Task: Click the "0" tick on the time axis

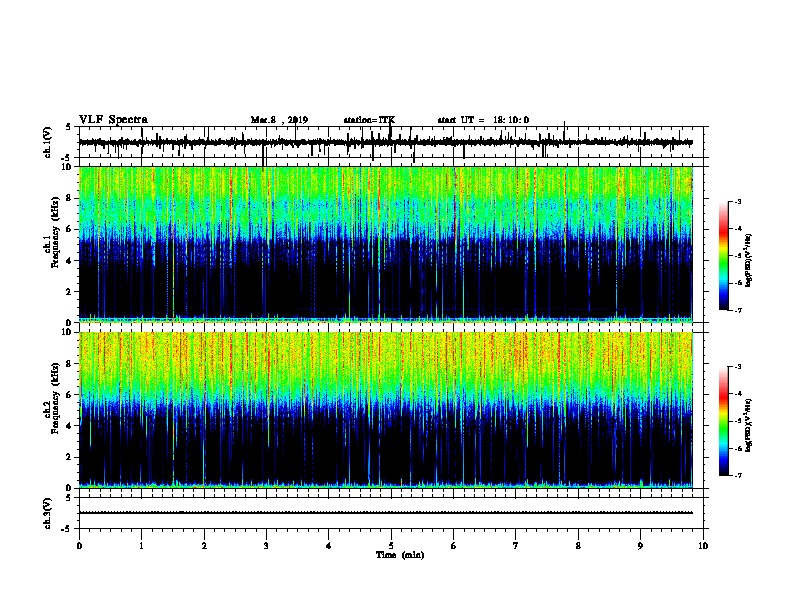Action: (x=79, y=546)
